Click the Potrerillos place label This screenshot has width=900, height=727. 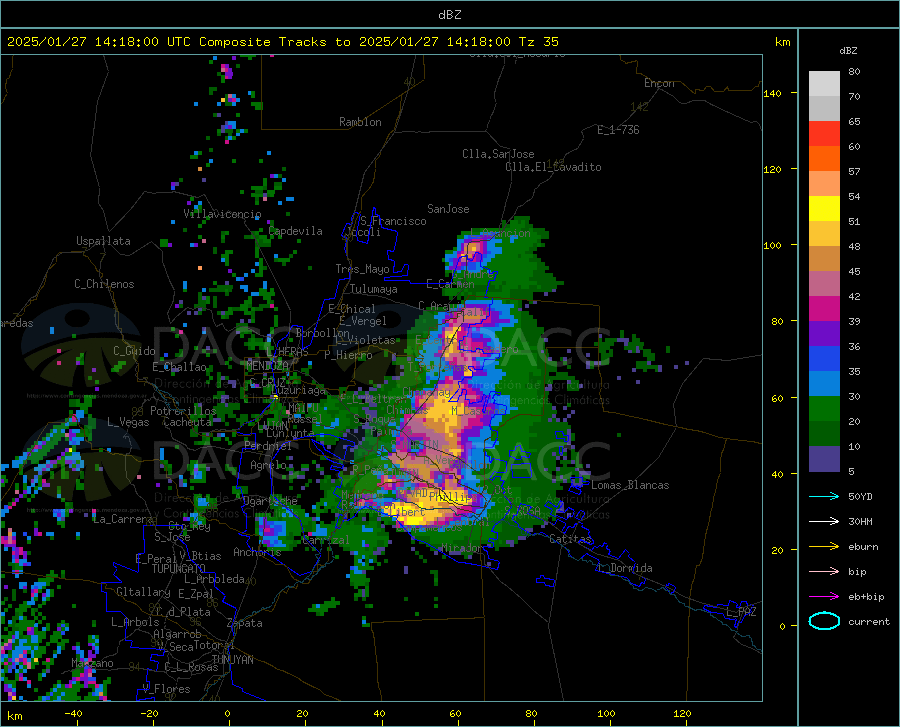183,411
